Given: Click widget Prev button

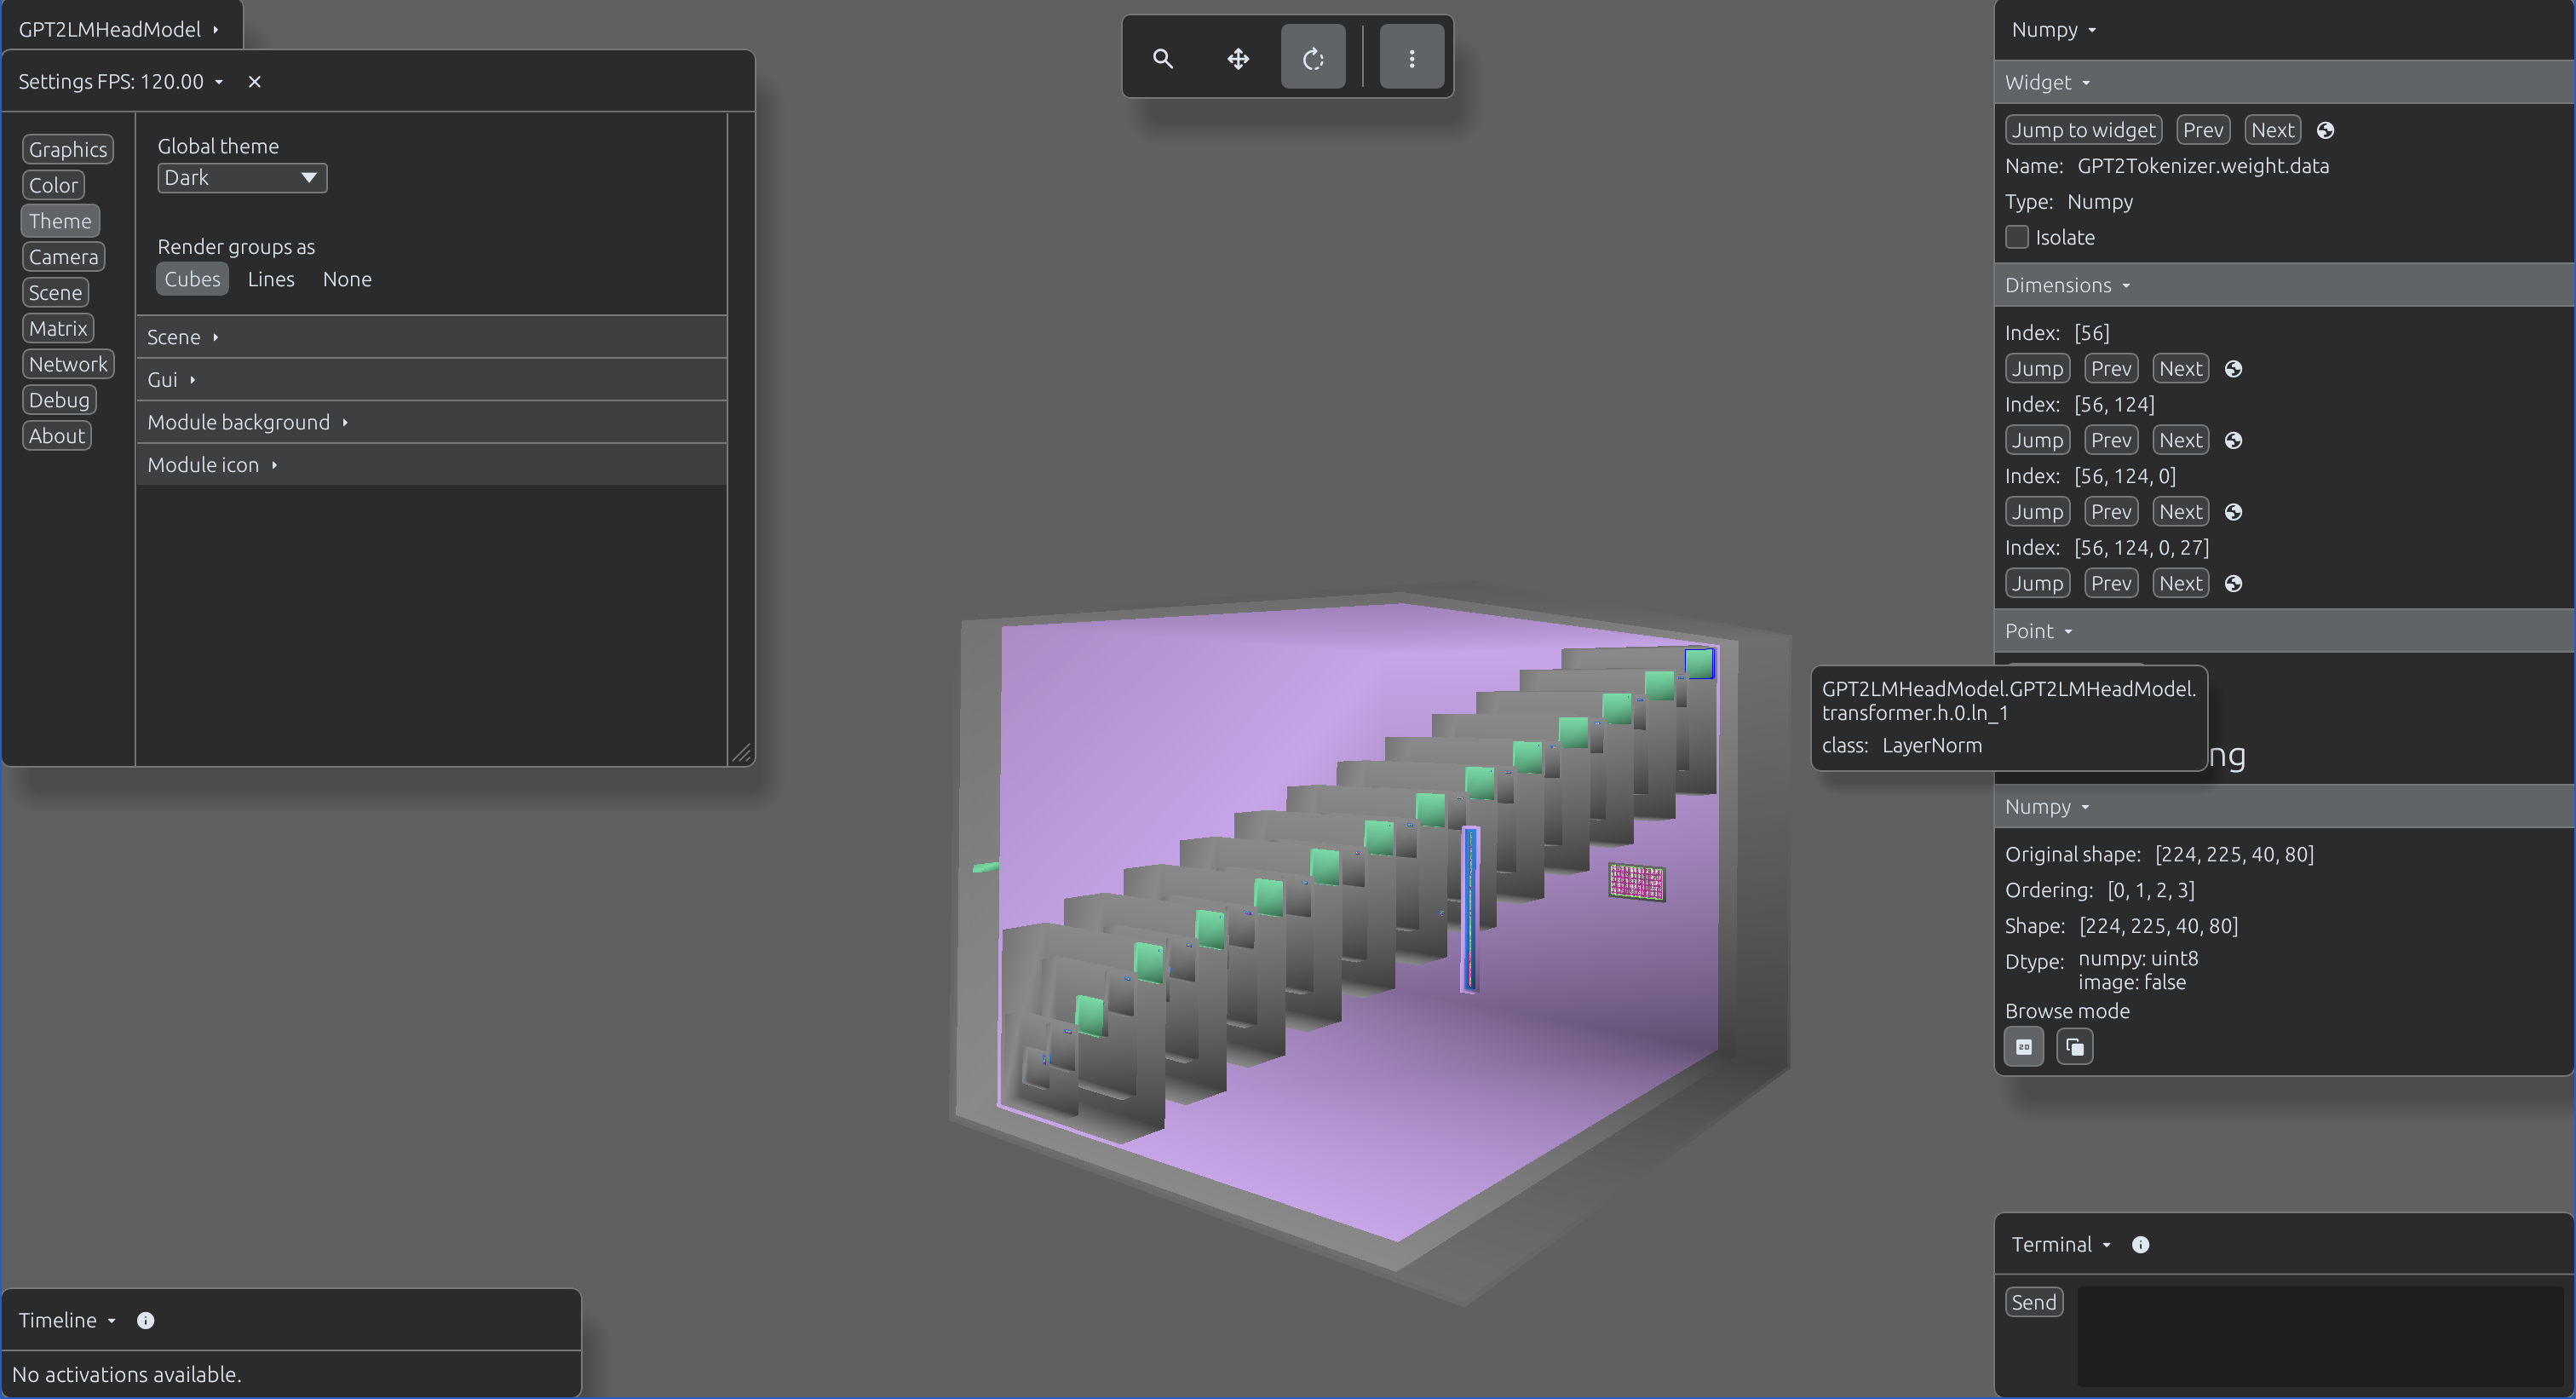Looking at the screenshot, I should pos(2203,130).
